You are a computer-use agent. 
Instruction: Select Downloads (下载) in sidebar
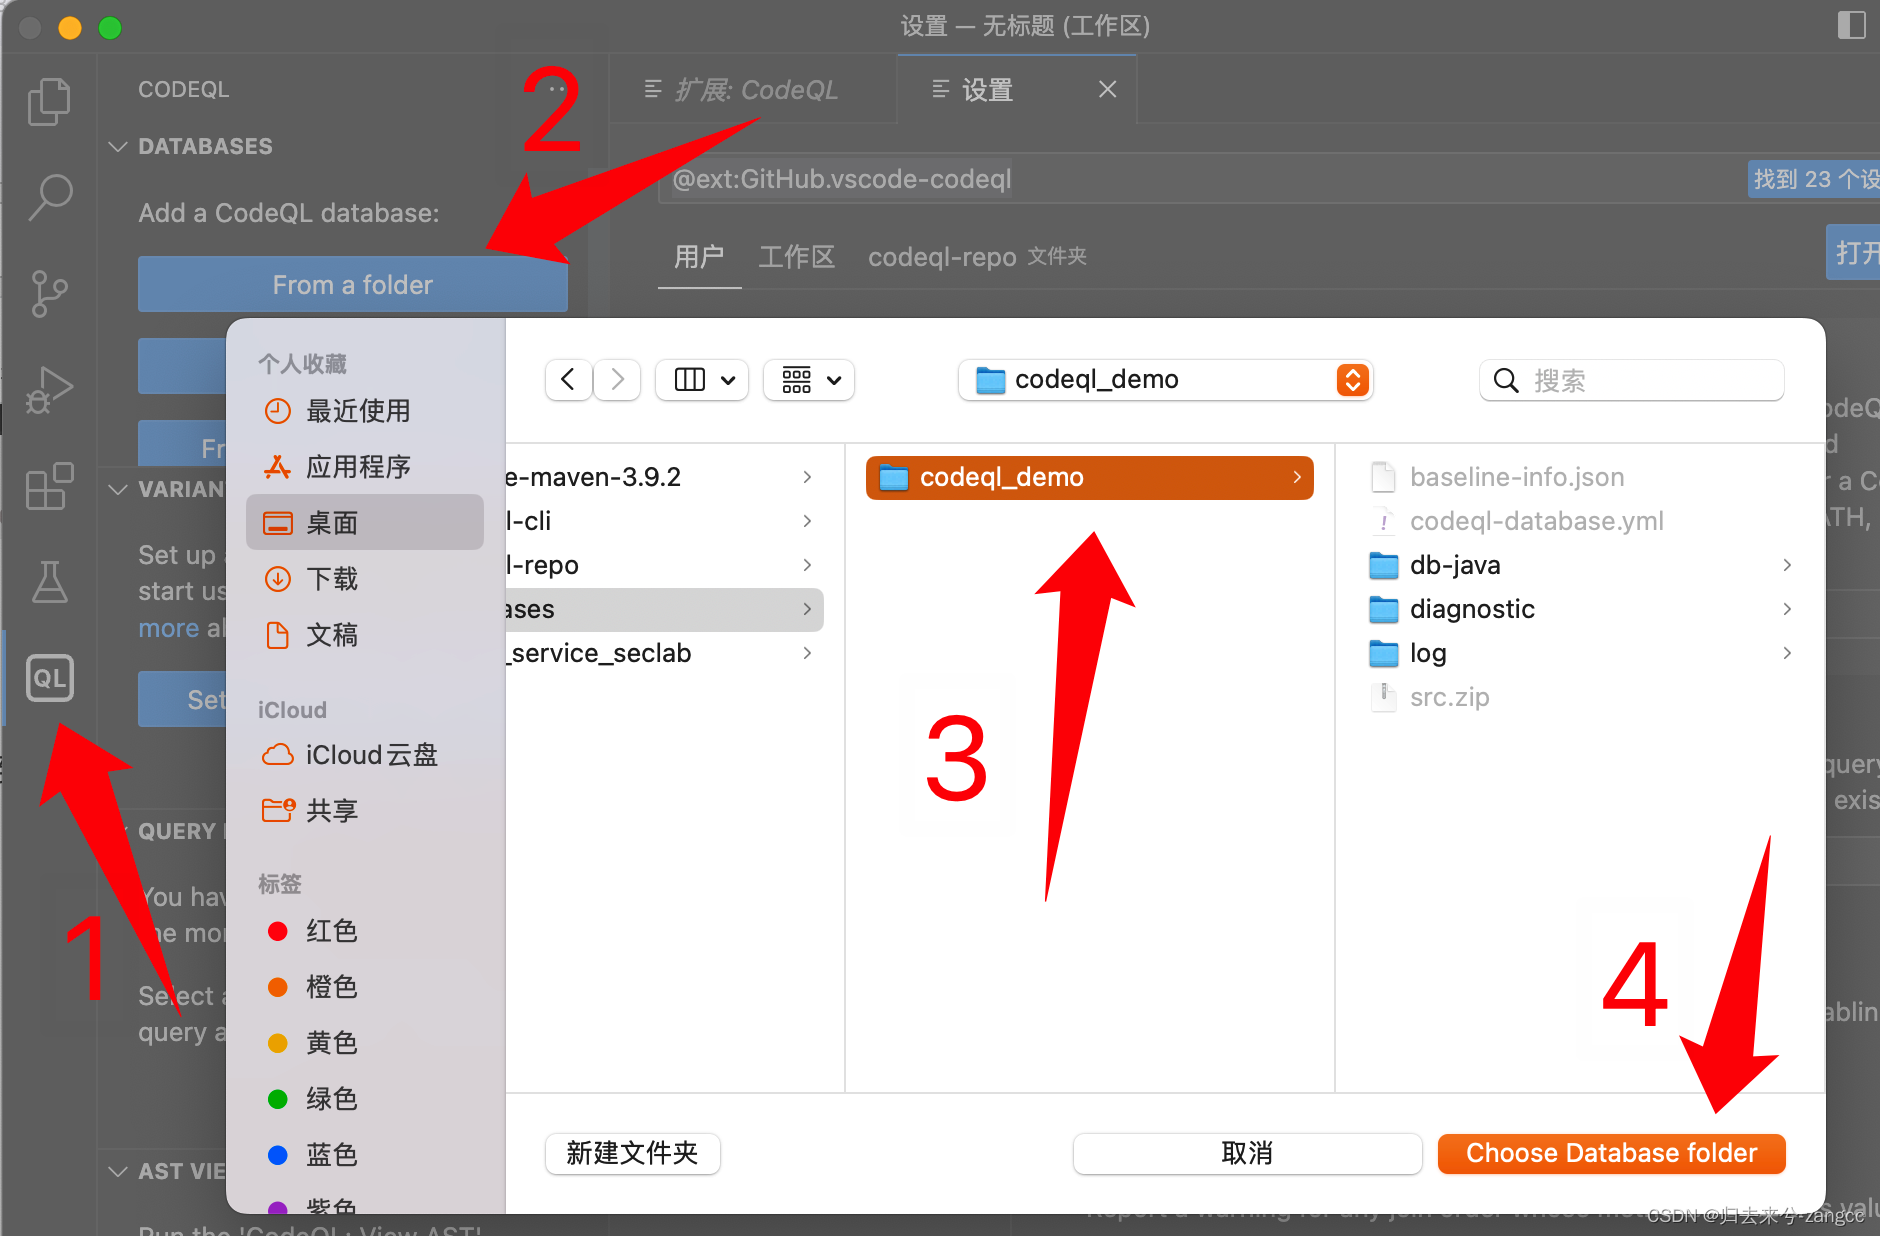(365, 579)
